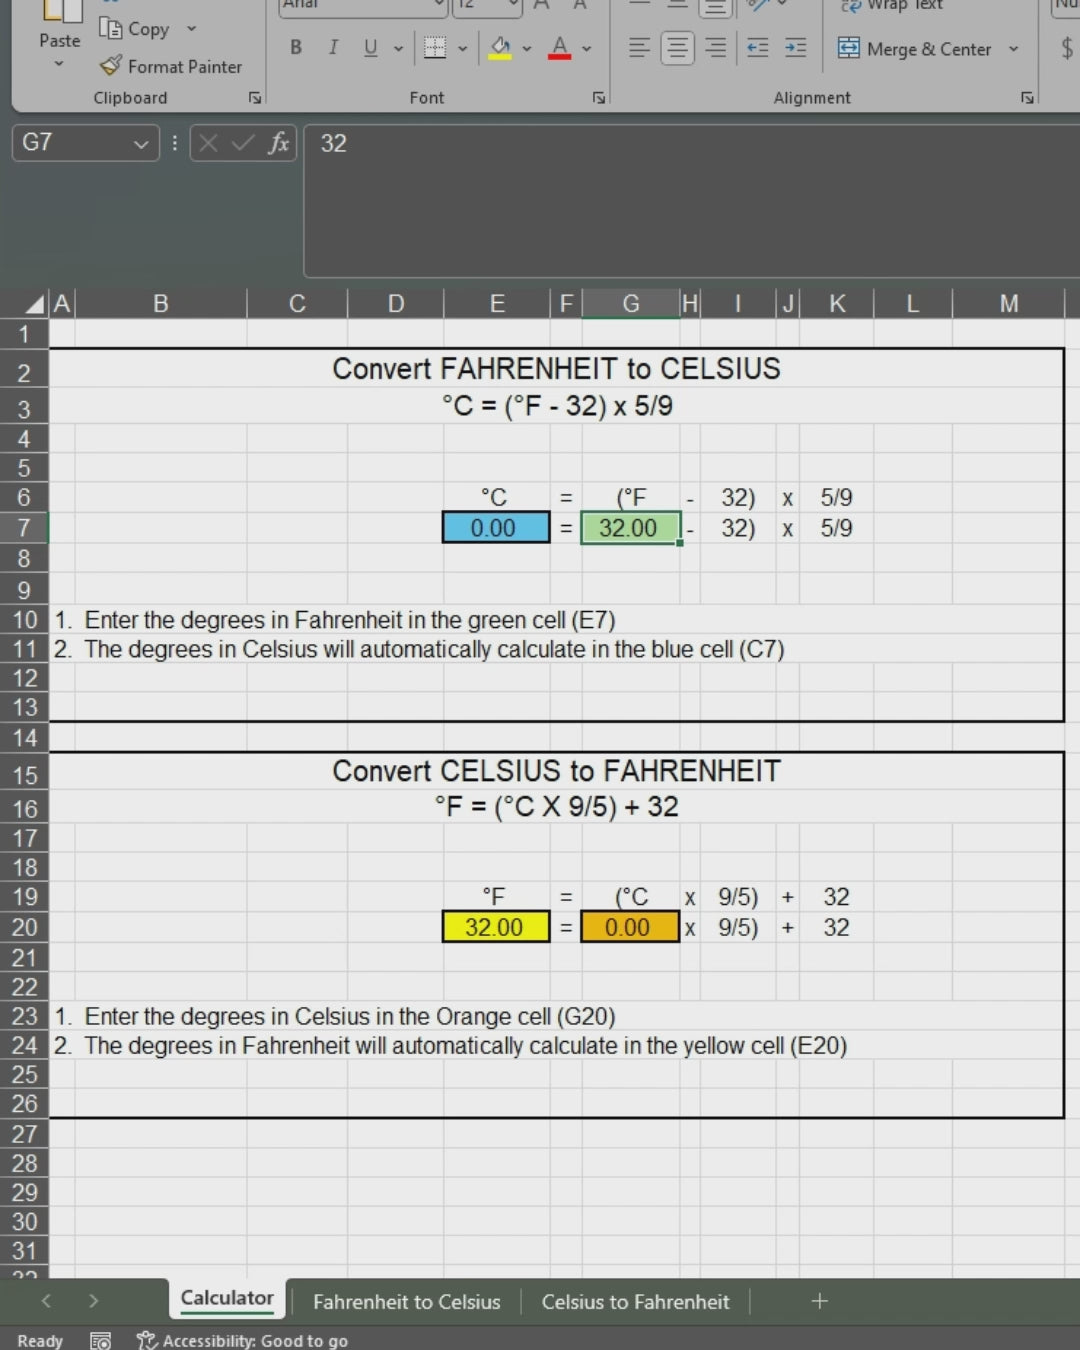Click formula text '°C = (°F - 32) x 5/9'

(x=557, y=406)
